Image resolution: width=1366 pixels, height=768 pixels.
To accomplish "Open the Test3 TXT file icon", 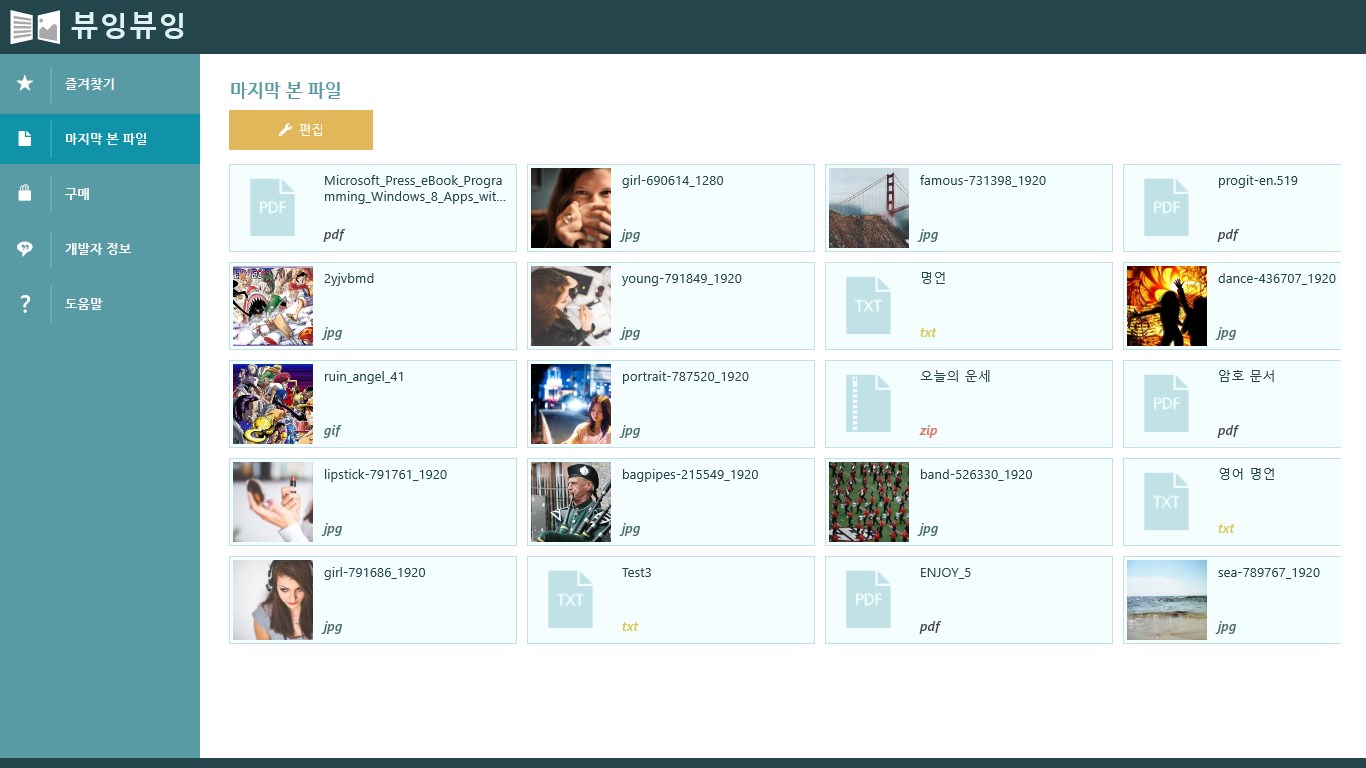I will [x=570, y=599].
